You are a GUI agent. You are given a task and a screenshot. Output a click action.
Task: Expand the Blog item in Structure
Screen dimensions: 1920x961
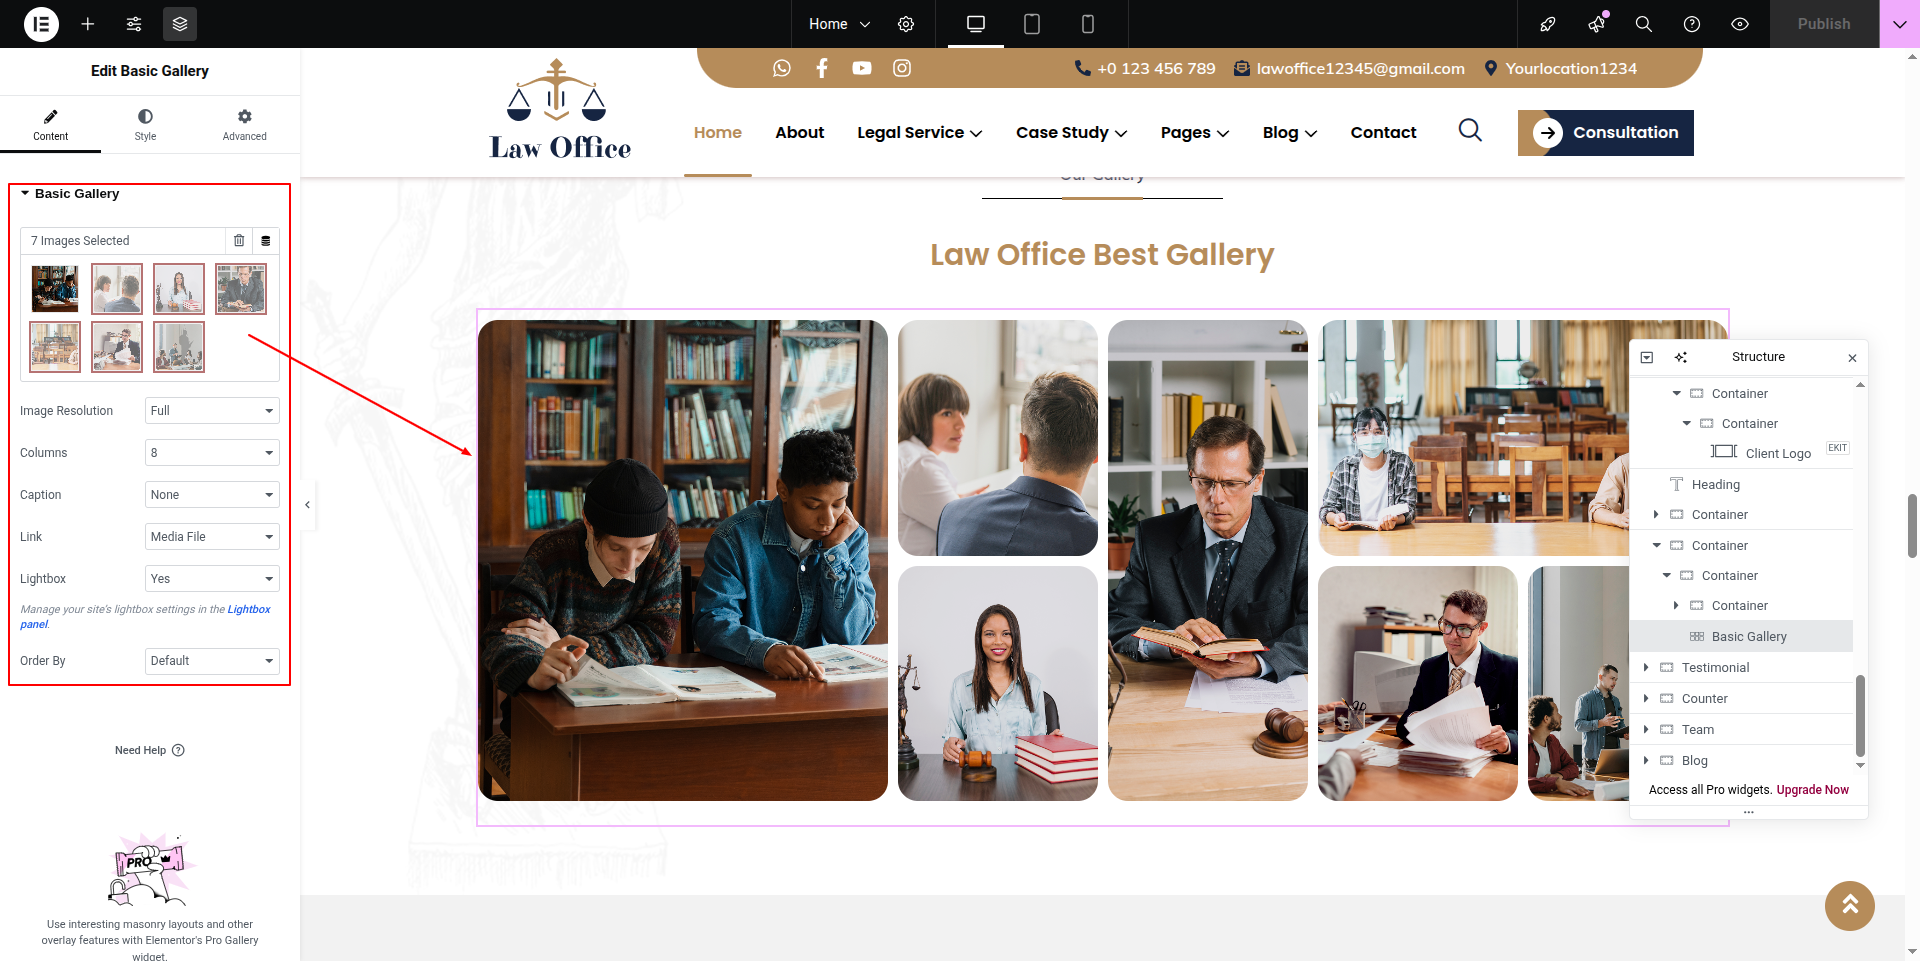[1646, 761]
